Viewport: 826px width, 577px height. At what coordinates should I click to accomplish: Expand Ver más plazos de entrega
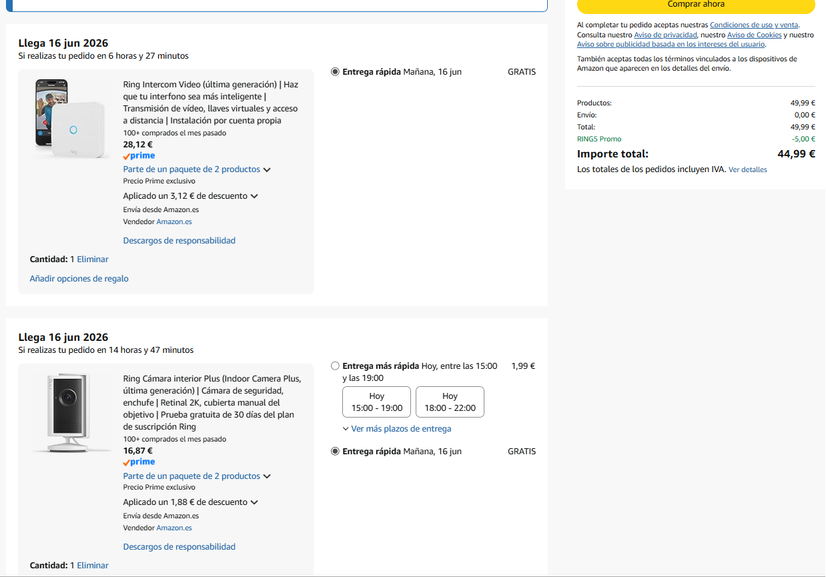click(x=397, y=429)
